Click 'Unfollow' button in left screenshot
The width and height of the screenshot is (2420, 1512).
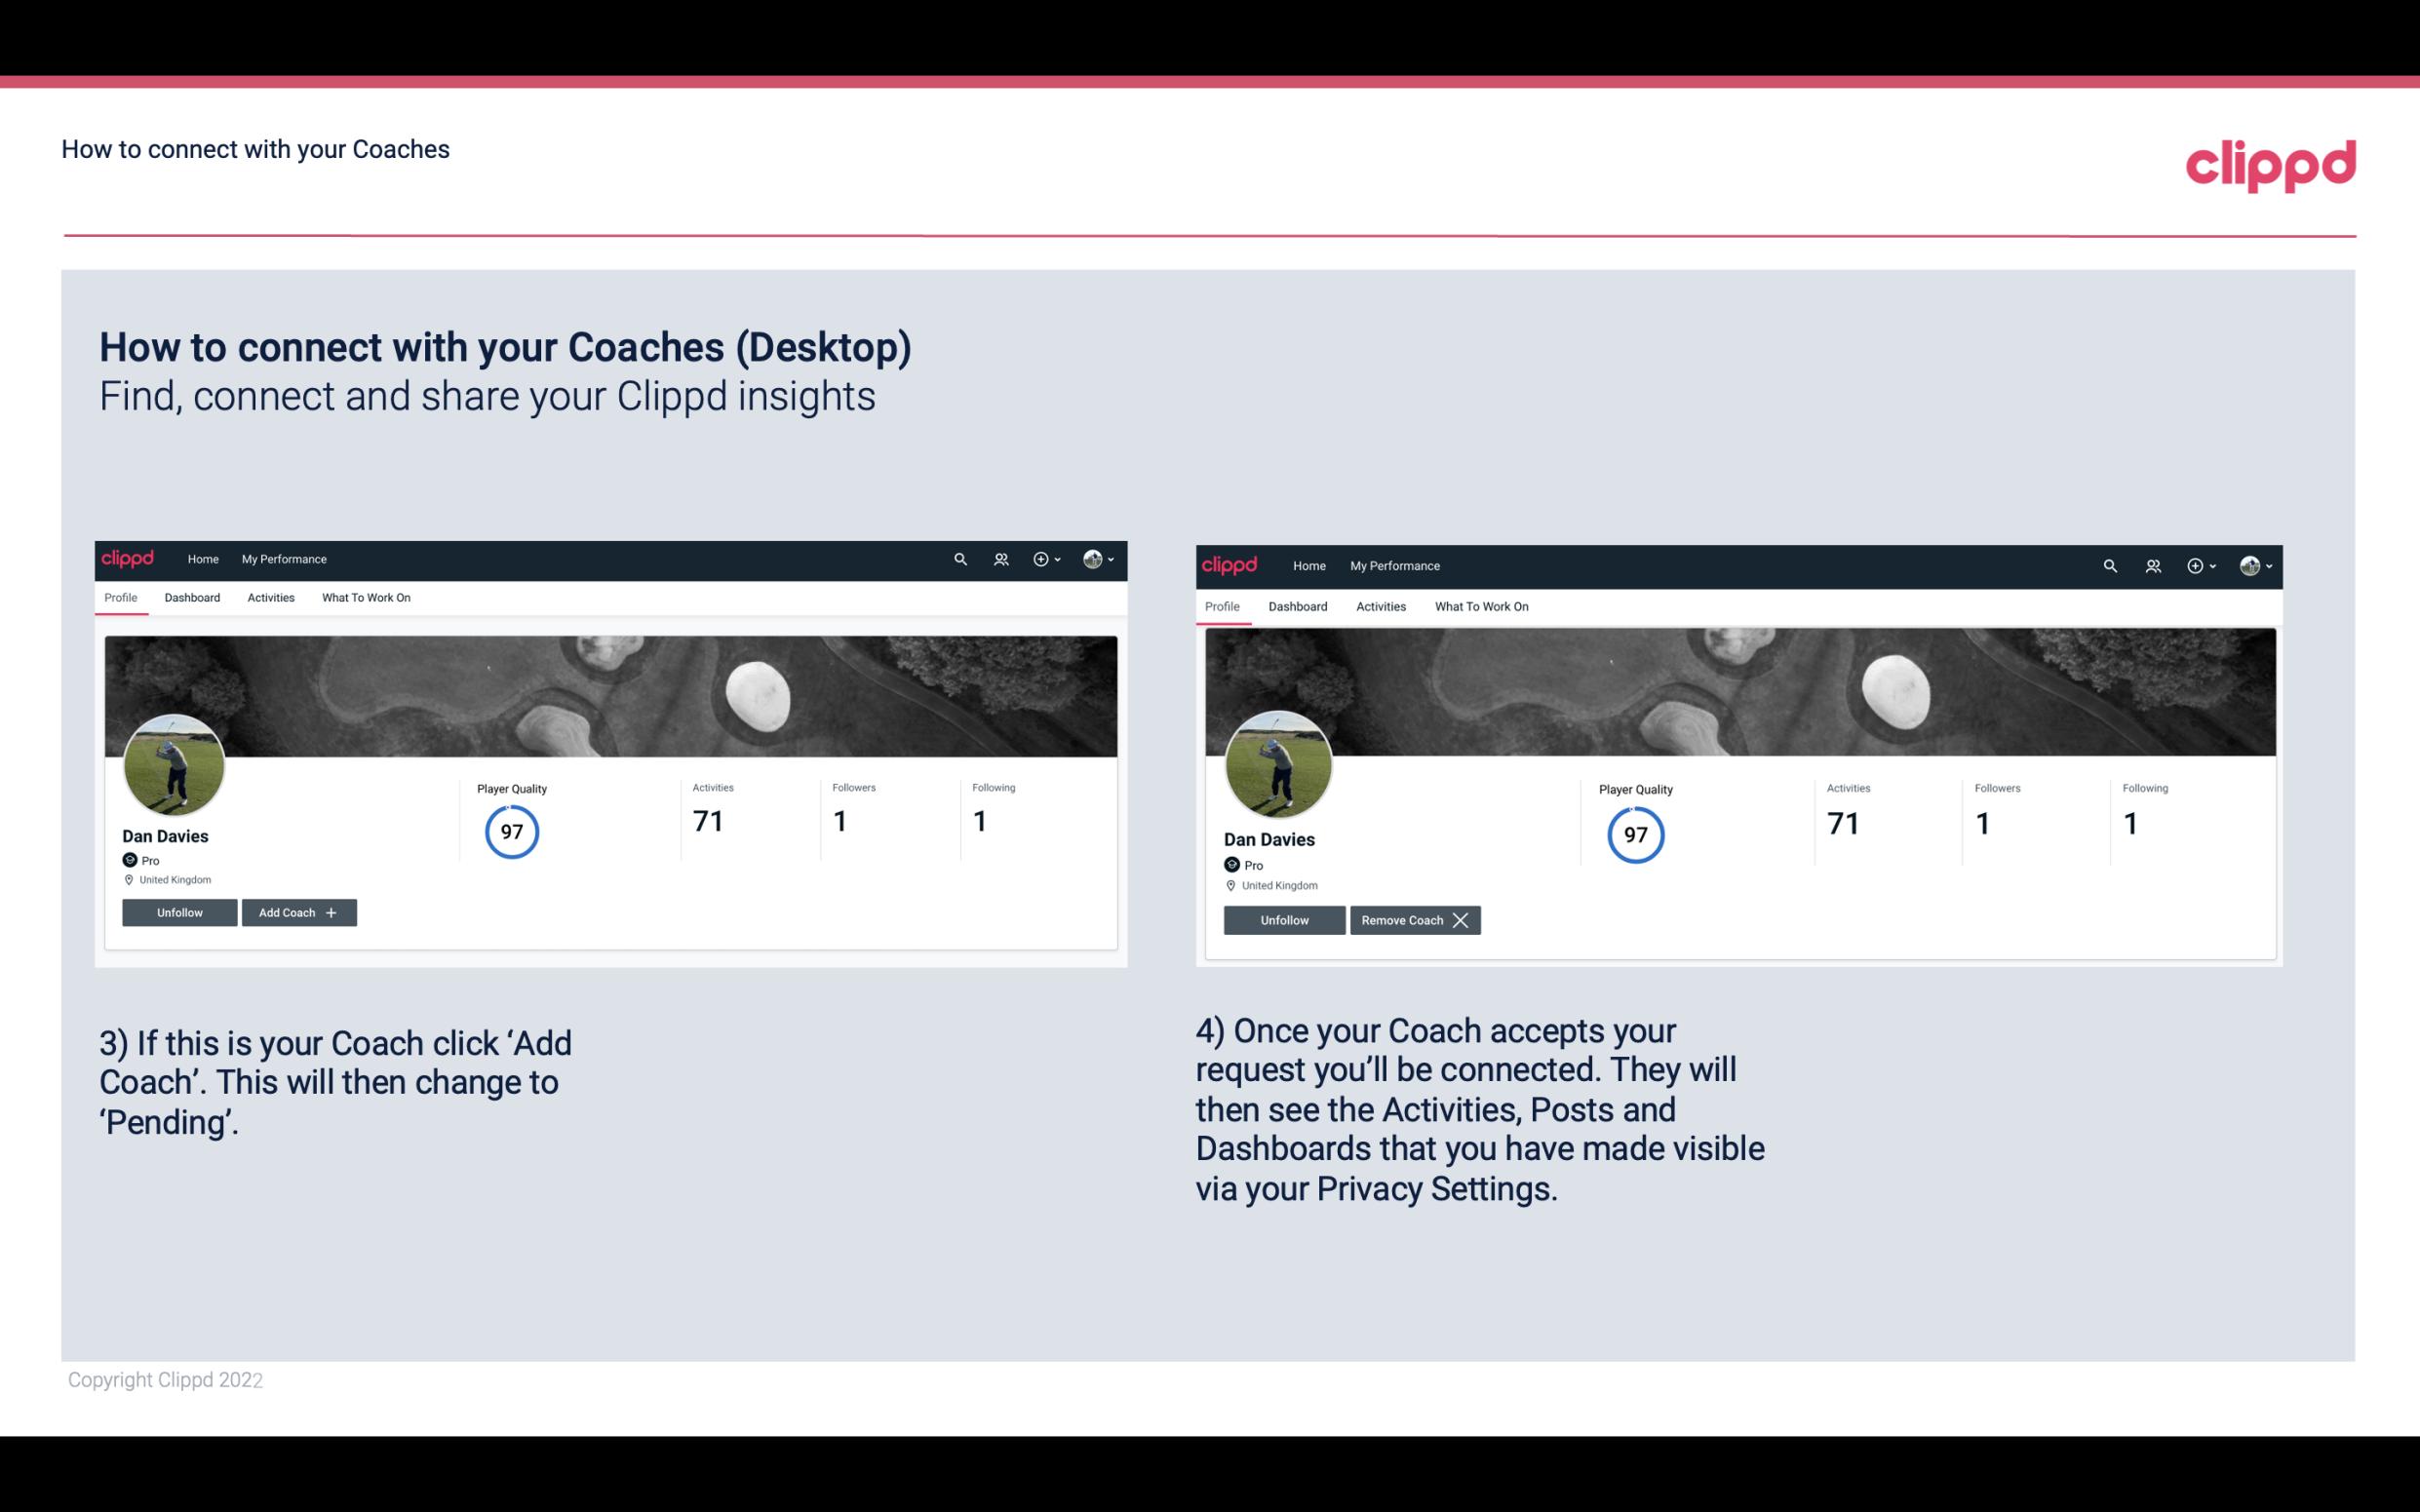179,911
